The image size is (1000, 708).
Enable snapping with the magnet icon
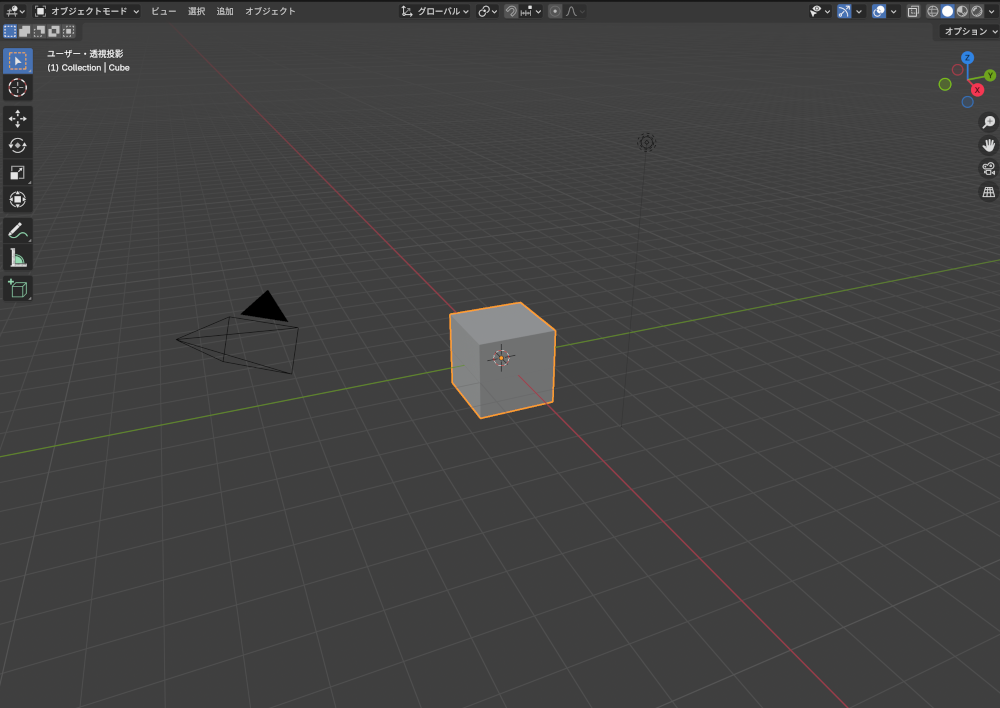tap(509, 11)
